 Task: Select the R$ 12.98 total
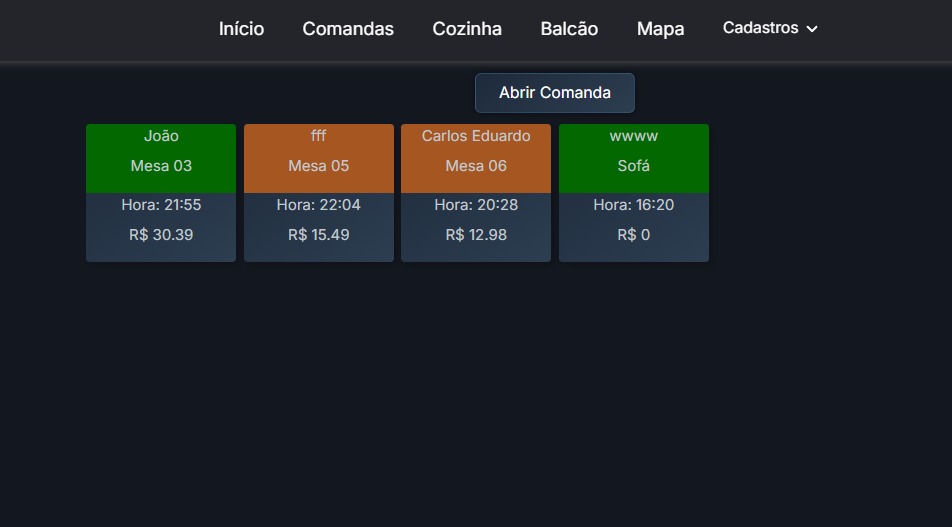tap(476, 235)
